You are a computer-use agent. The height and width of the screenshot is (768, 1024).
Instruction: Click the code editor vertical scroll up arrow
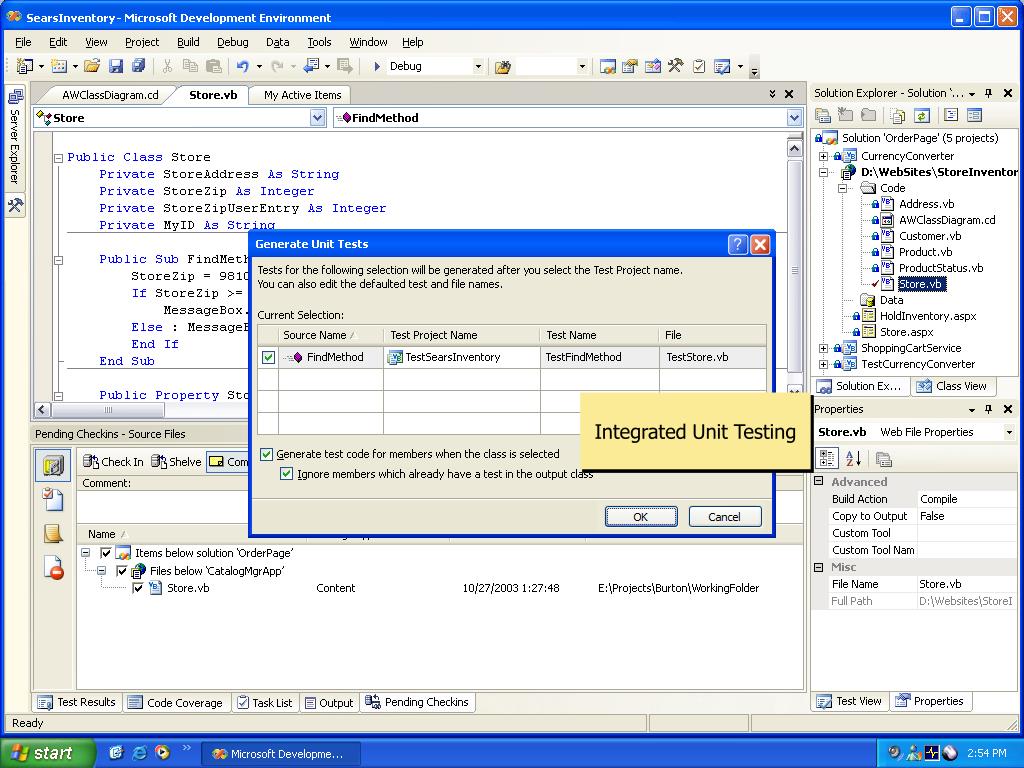[794, 149]
